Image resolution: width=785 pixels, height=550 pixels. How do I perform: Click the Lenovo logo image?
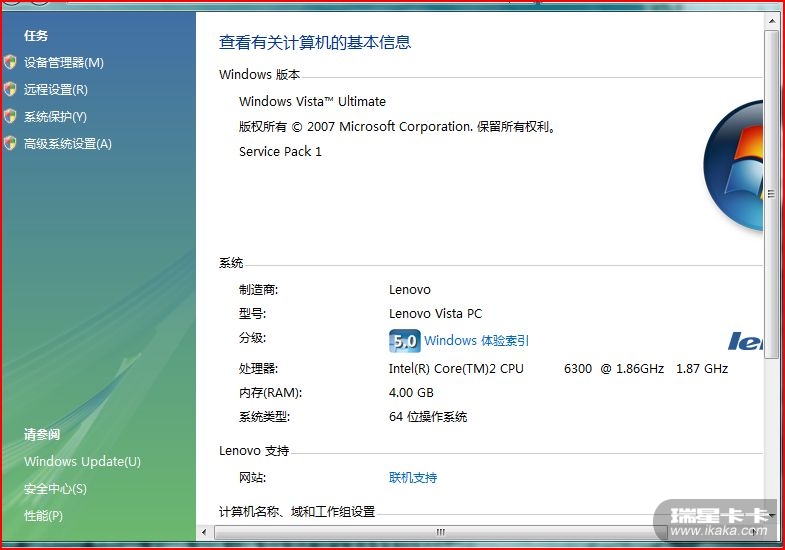[x=745, y=341]
